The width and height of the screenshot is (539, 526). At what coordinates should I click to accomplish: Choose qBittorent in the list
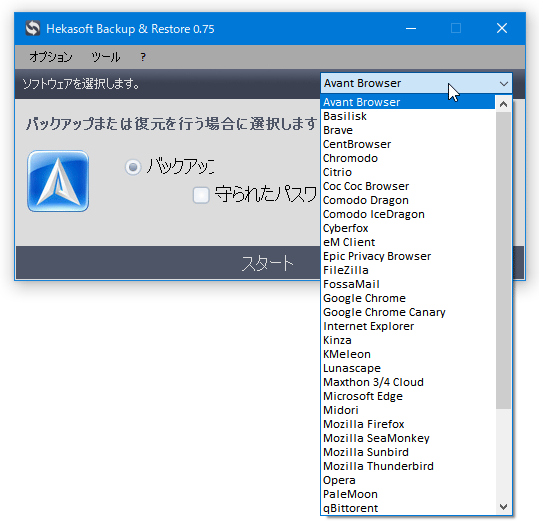[408, 508]
